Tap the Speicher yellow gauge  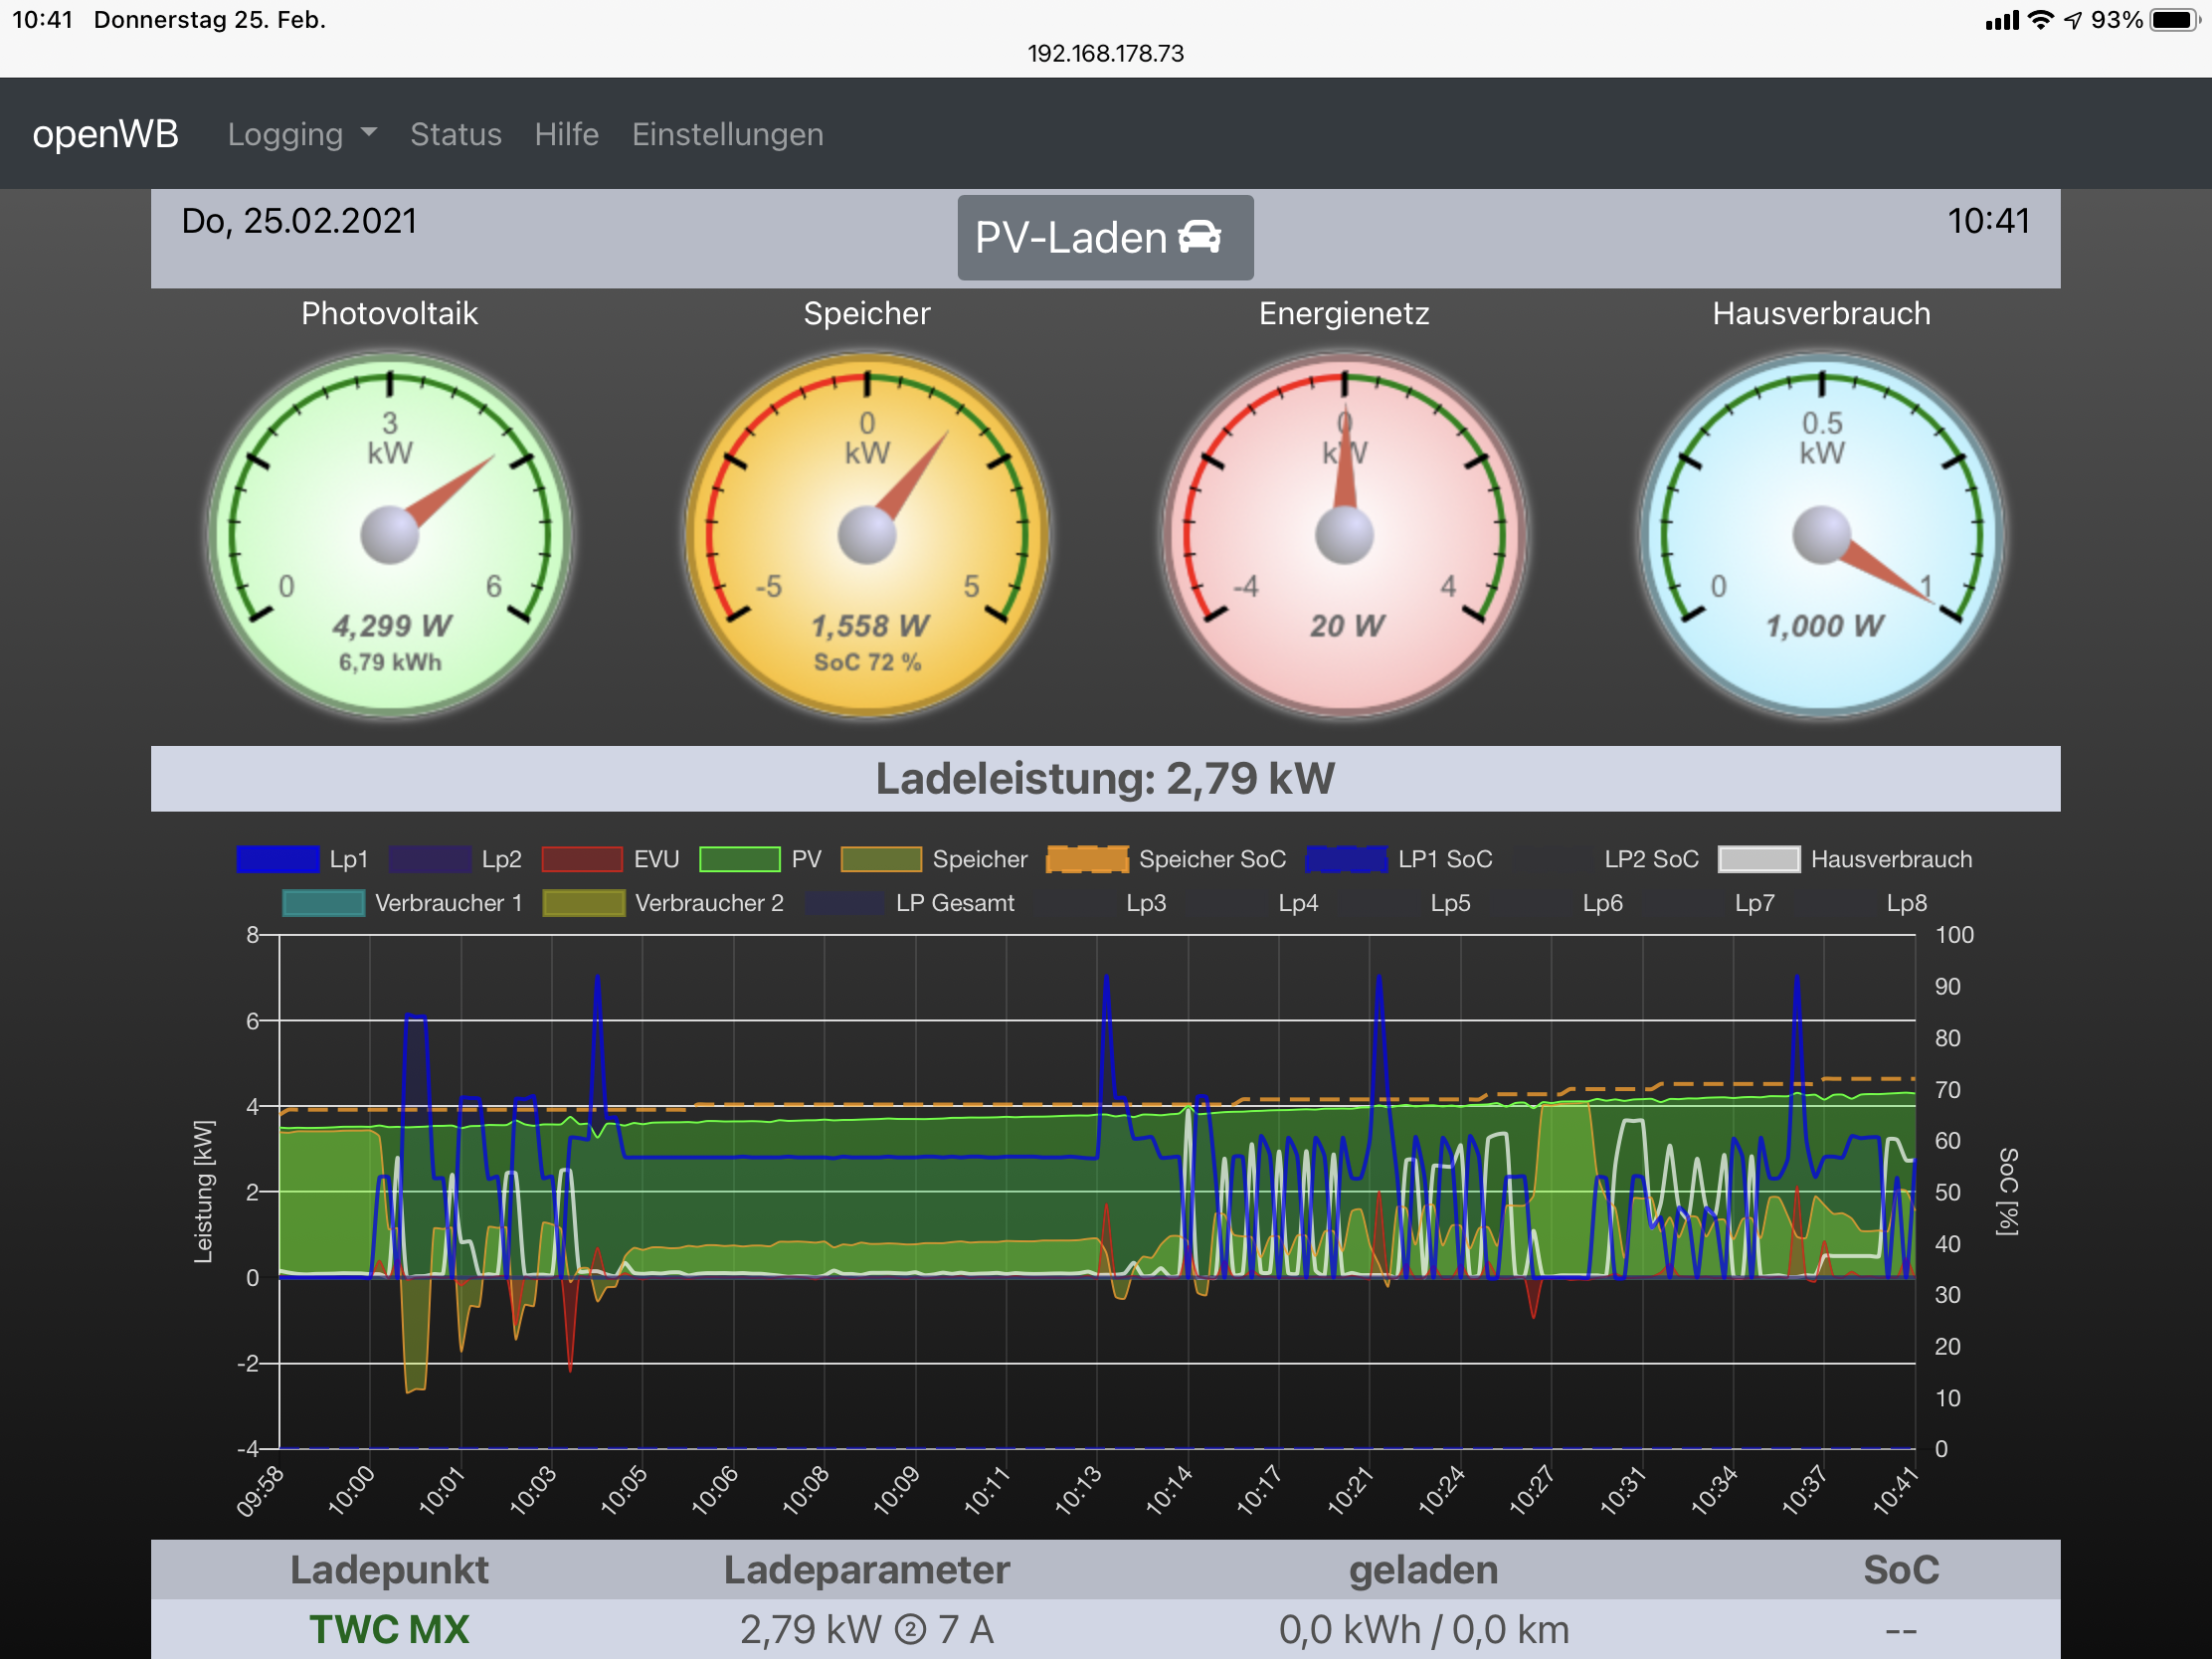point(866,534)
